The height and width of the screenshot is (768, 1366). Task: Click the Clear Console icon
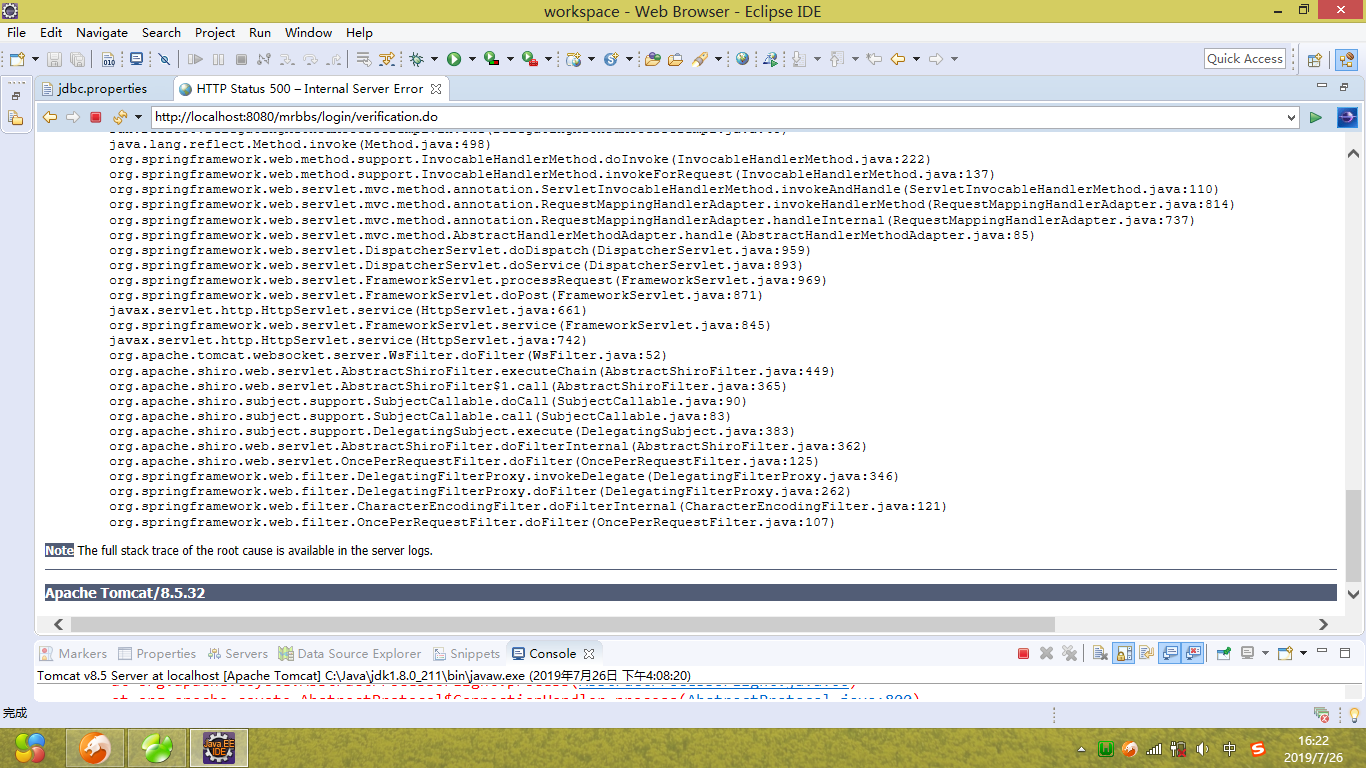coord(1100,653)
